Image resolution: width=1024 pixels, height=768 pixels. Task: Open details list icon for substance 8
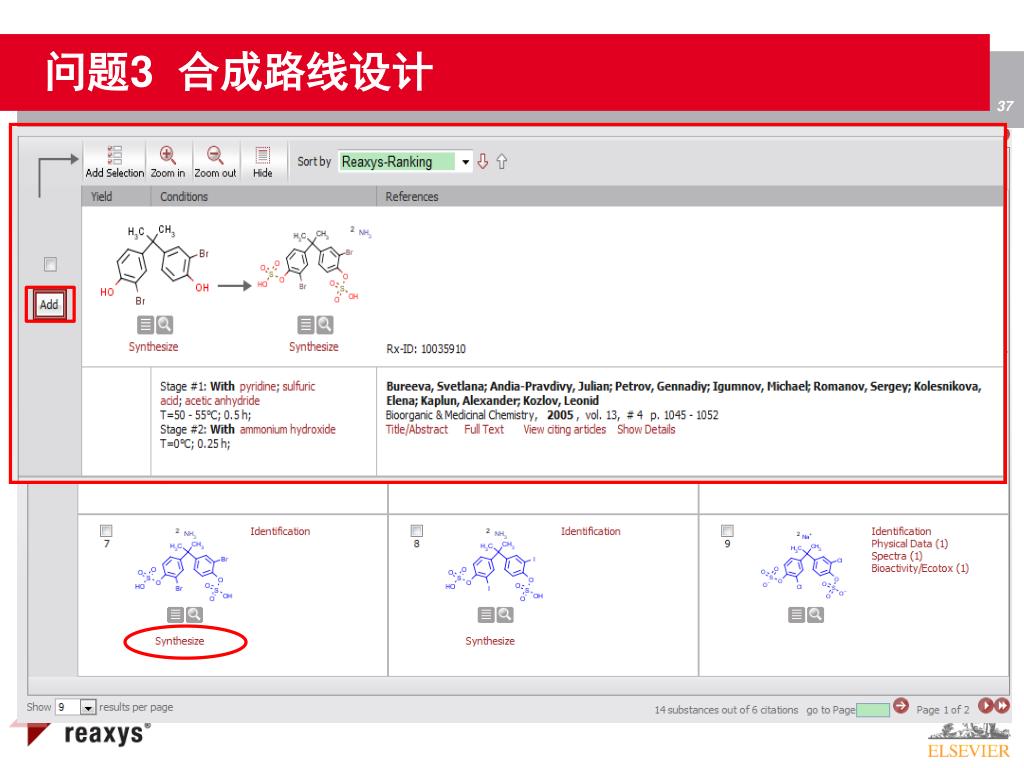(486, 615)
